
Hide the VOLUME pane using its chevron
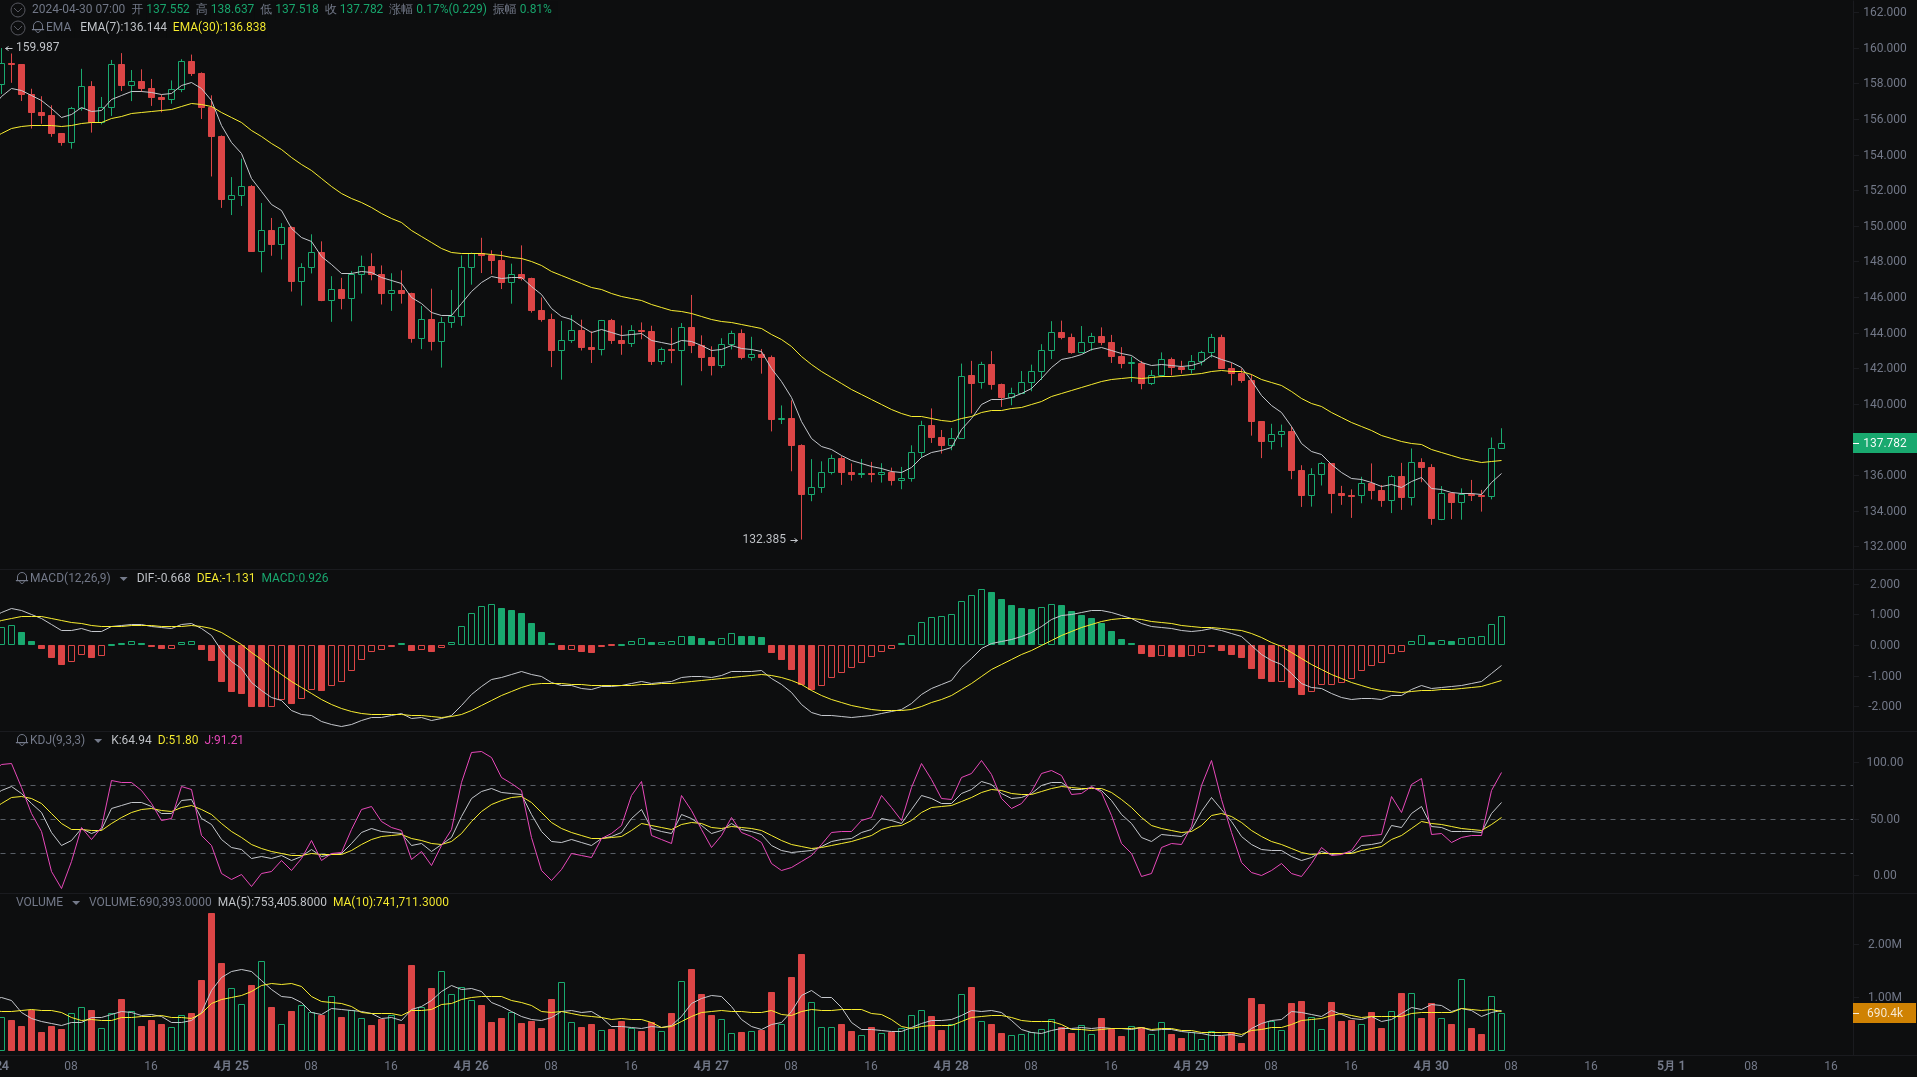(76, 901)
